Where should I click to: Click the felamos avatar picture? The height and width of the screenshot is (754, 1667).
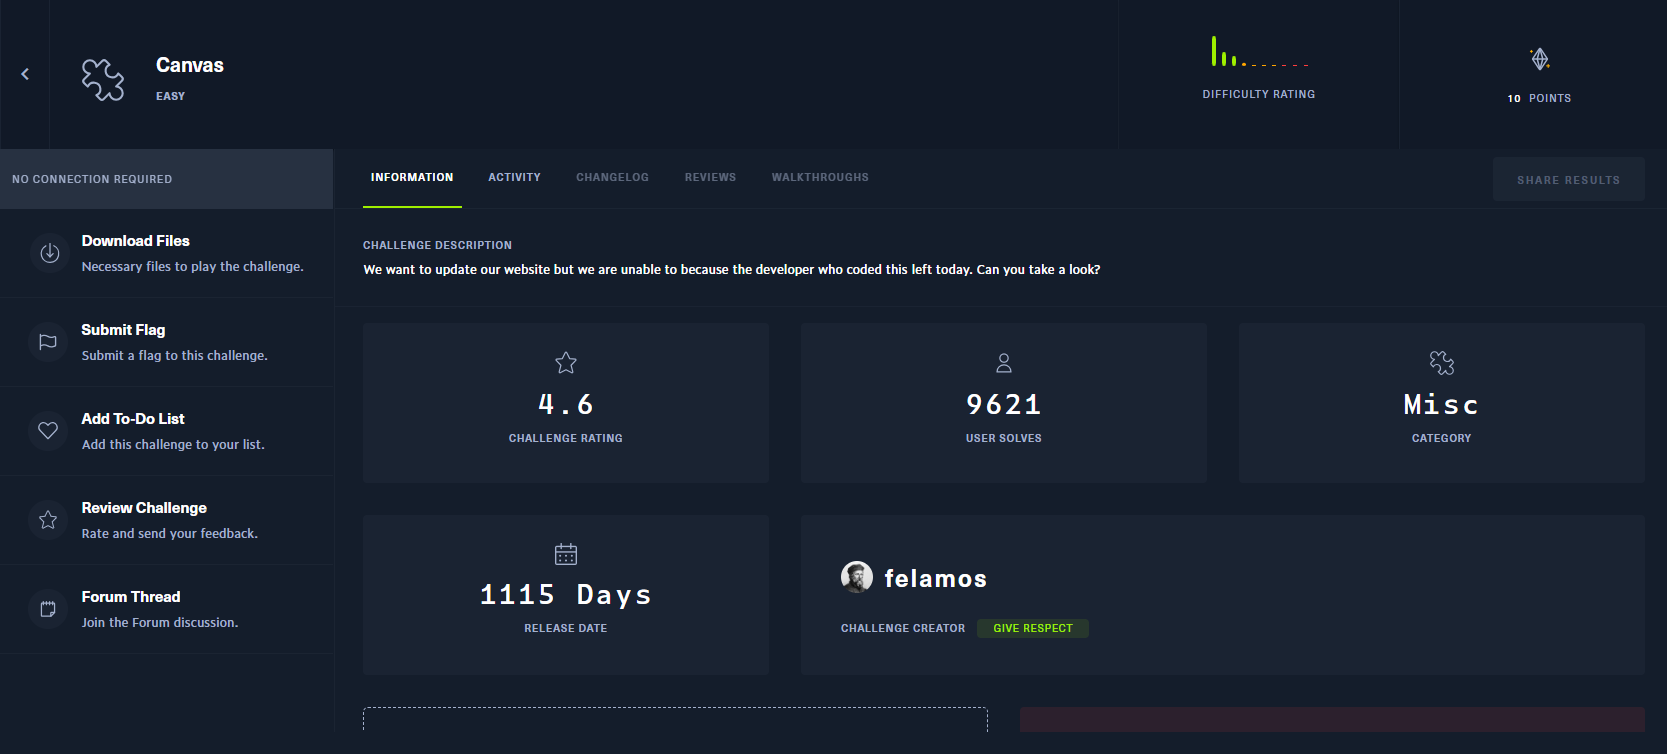857,577
